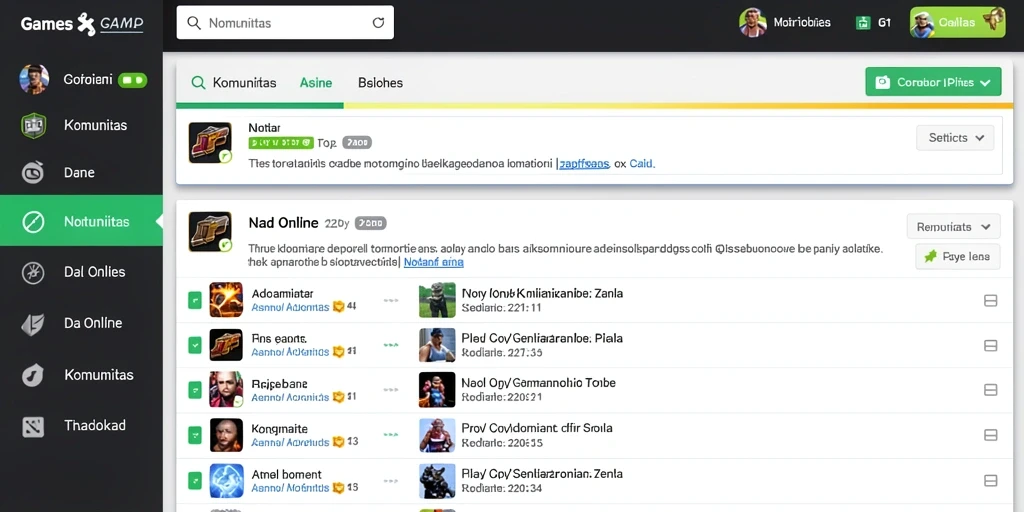This screenshot has width=1024, height=512.
Task: Open the Cald link in Notiar description
Action: (x=641, y=164)
